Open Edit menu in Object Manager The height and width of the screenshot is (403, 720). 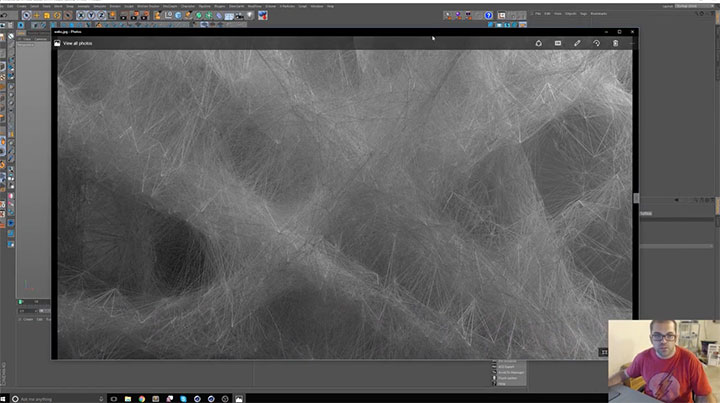(x=547, y=14)
